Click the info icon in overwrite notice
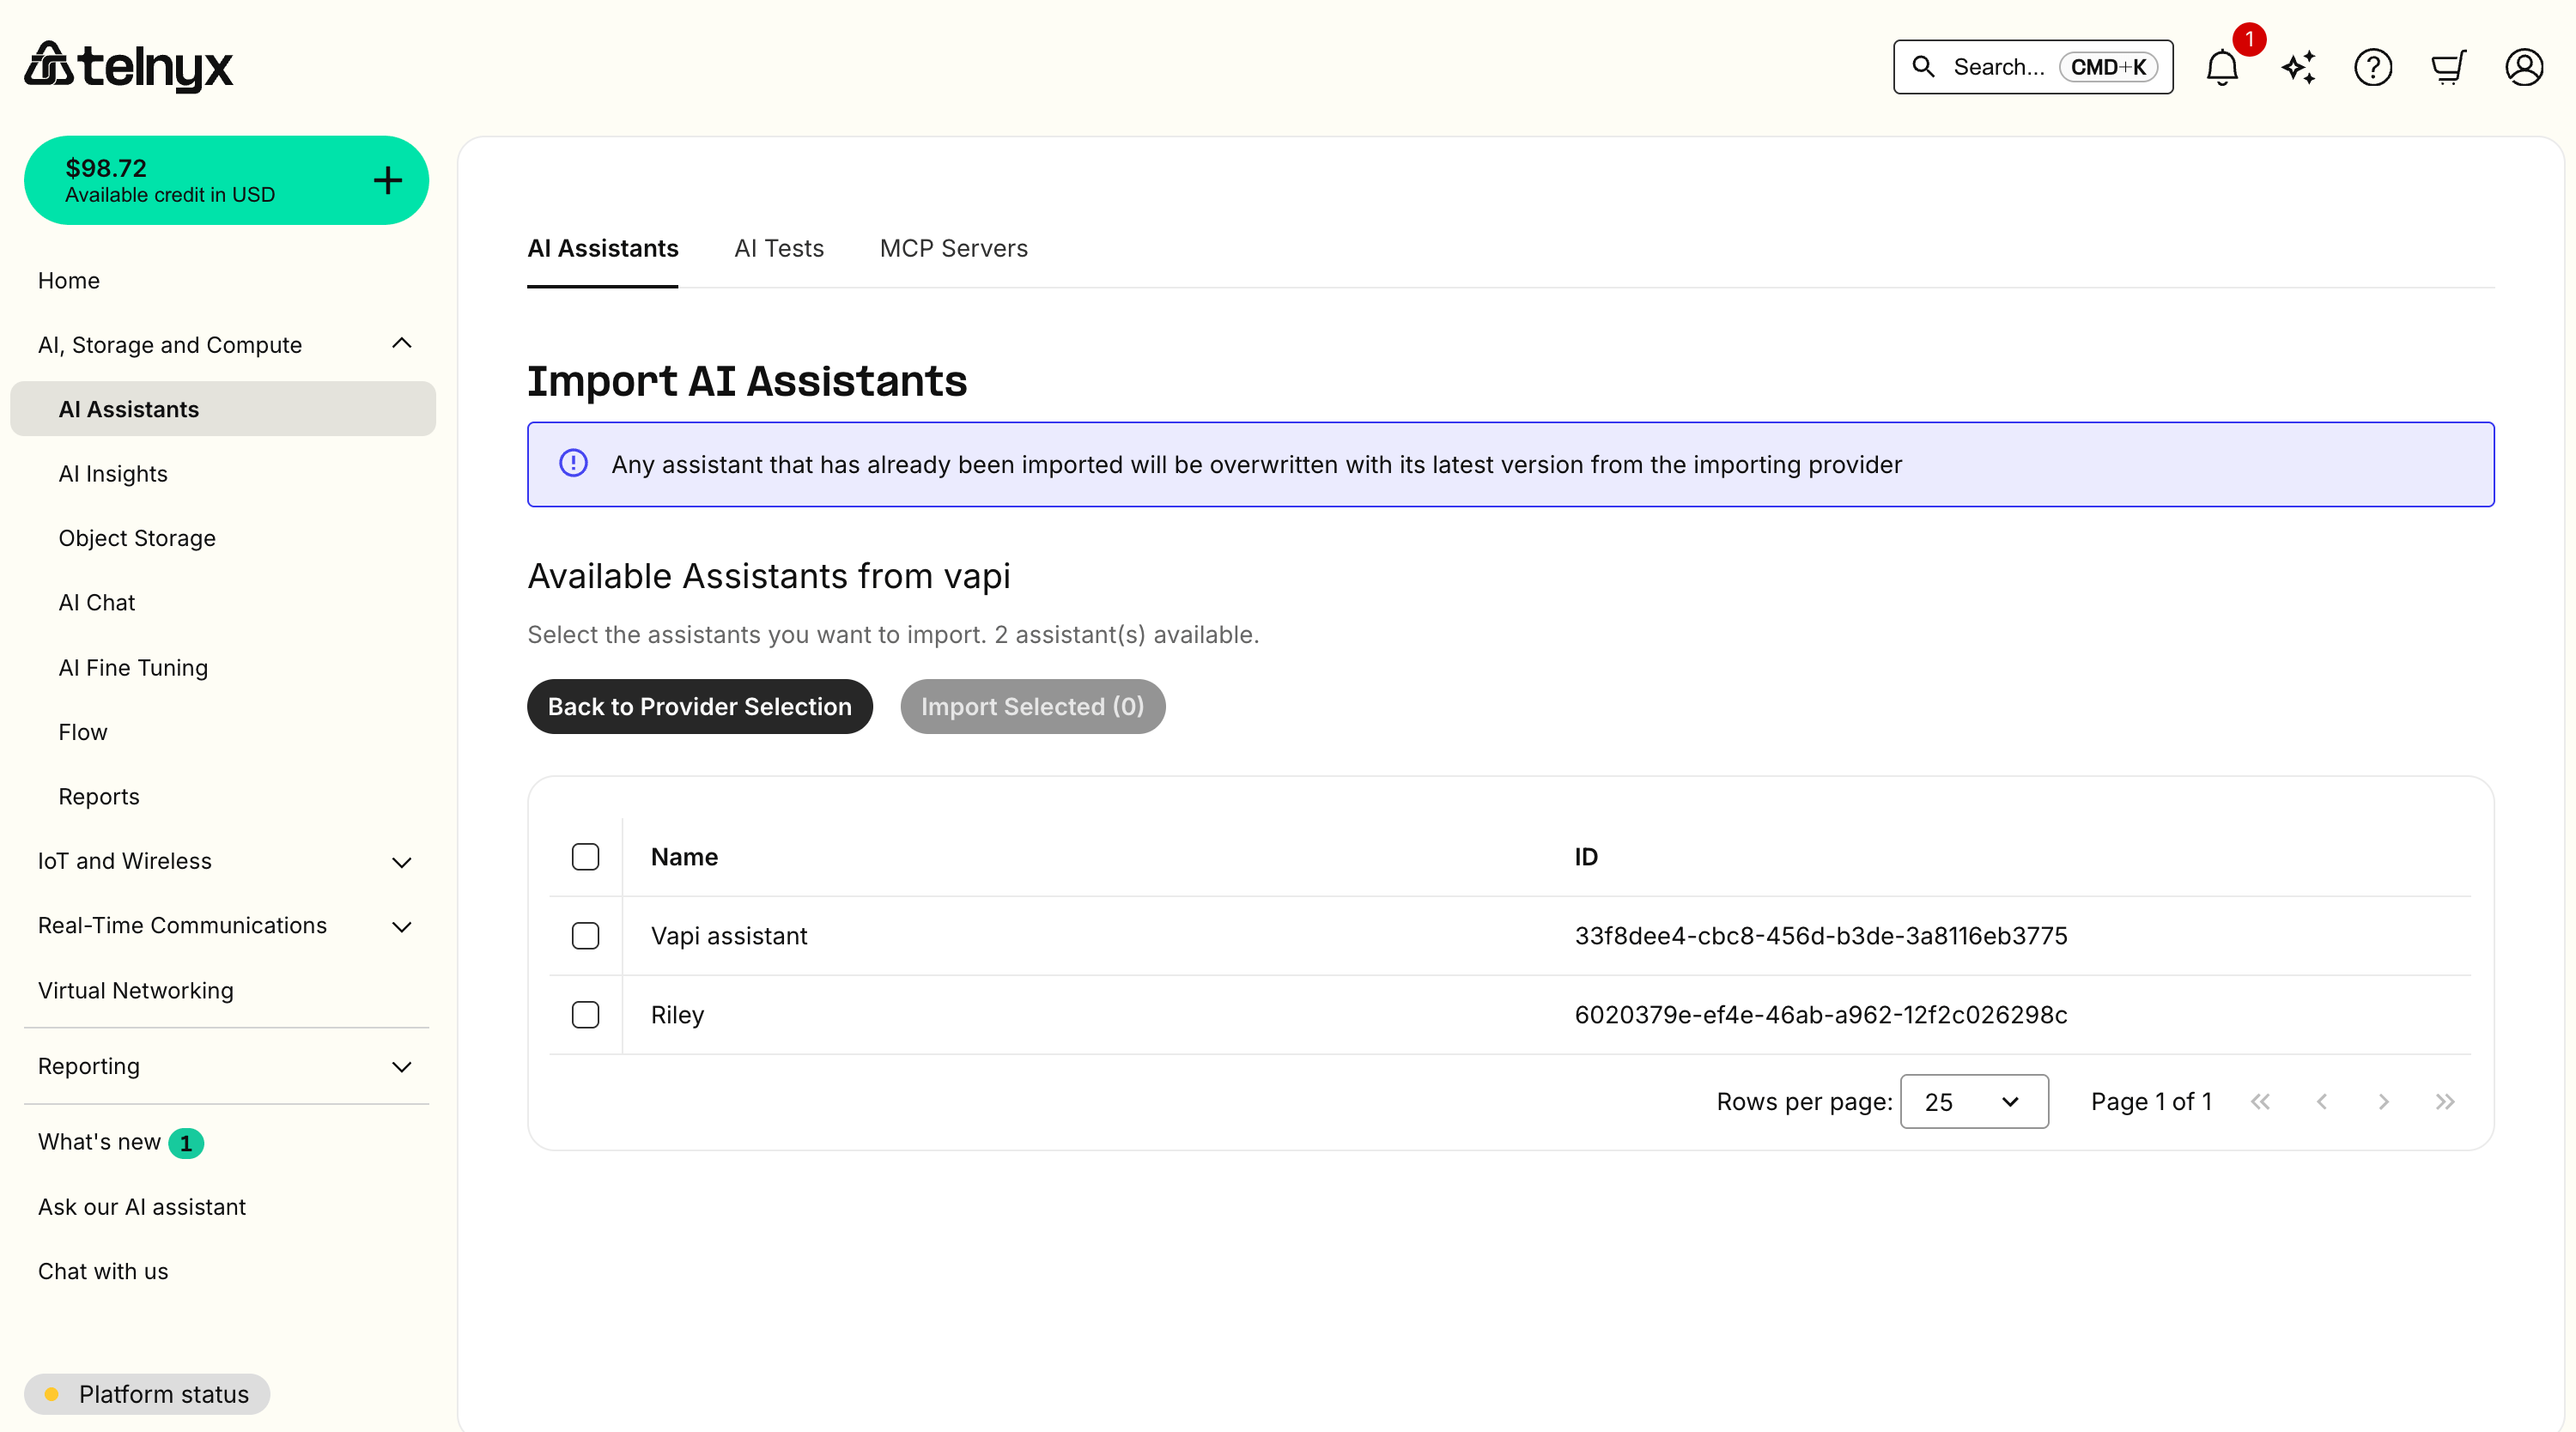 (x=573, y=463)
